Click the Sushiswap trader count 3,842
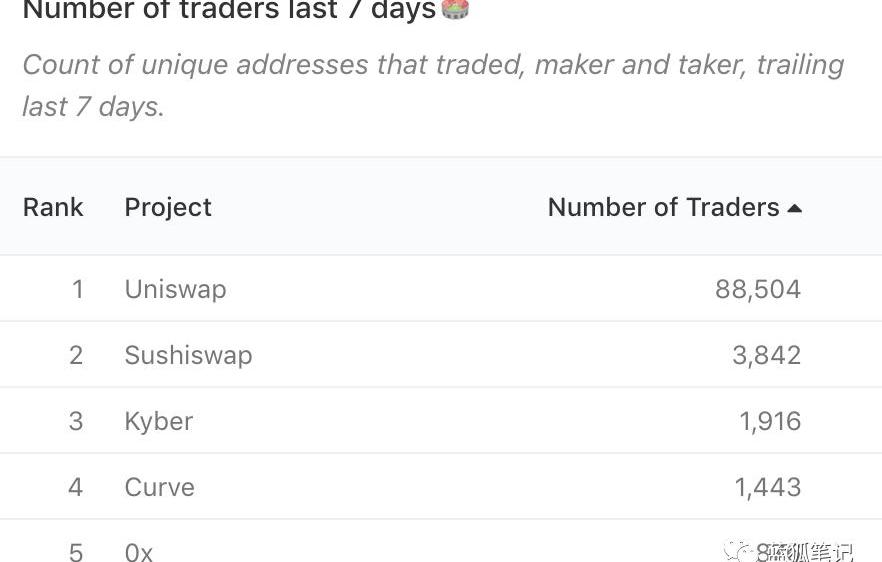The width and height of the screenshot is (882, 562). coord(766,355)
